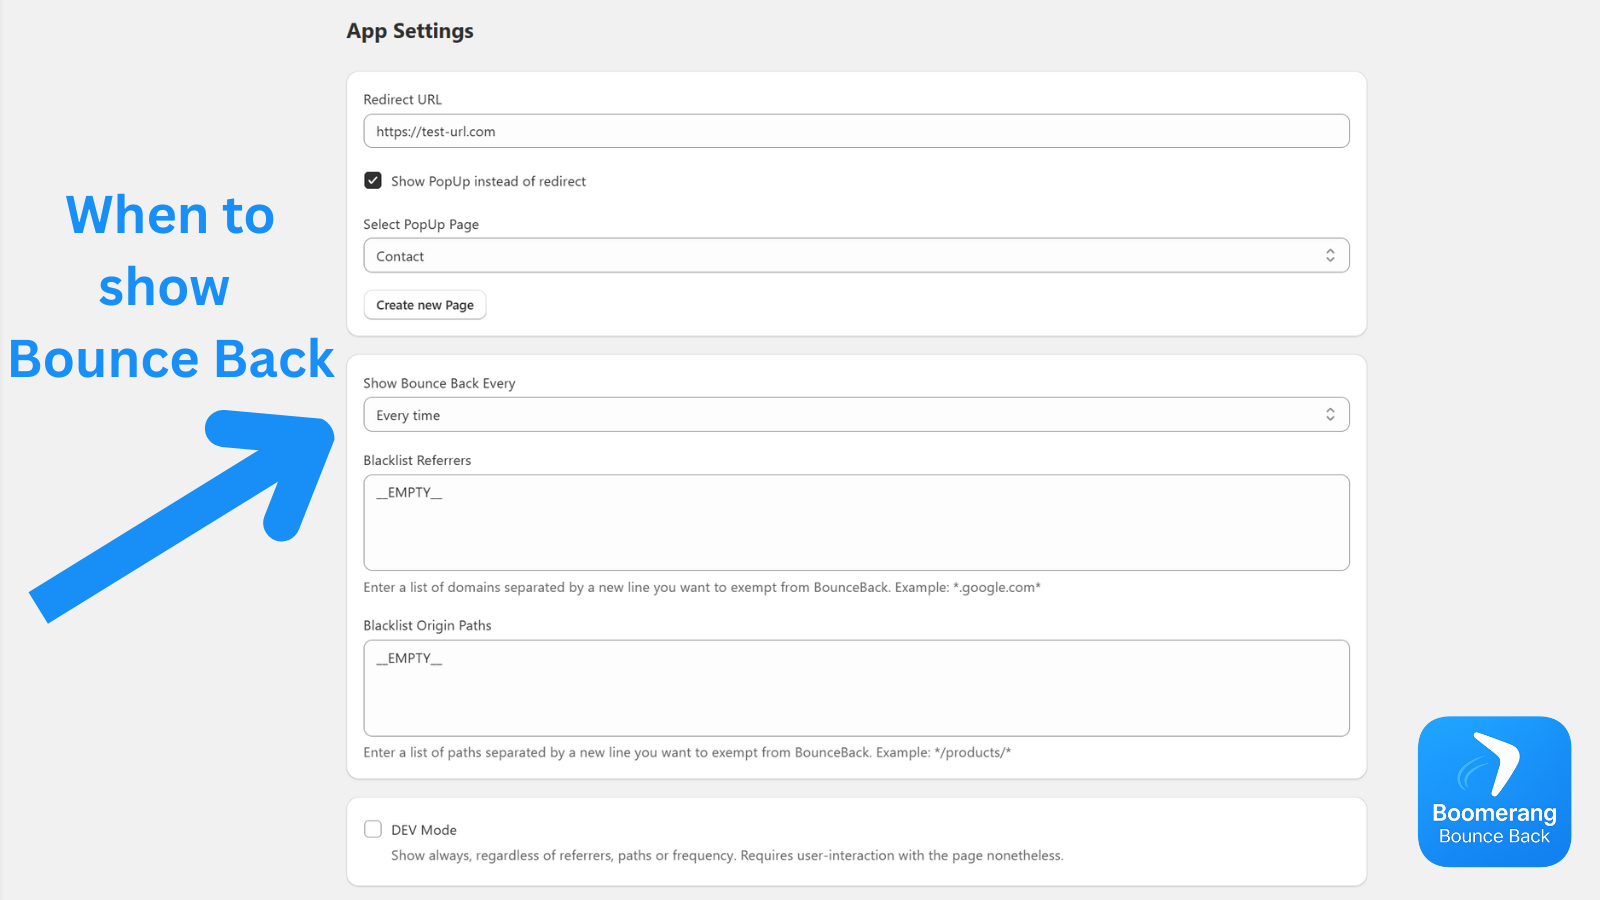Click the Create new Page button
Screen dimensions: 1600x900
[425, 305]
